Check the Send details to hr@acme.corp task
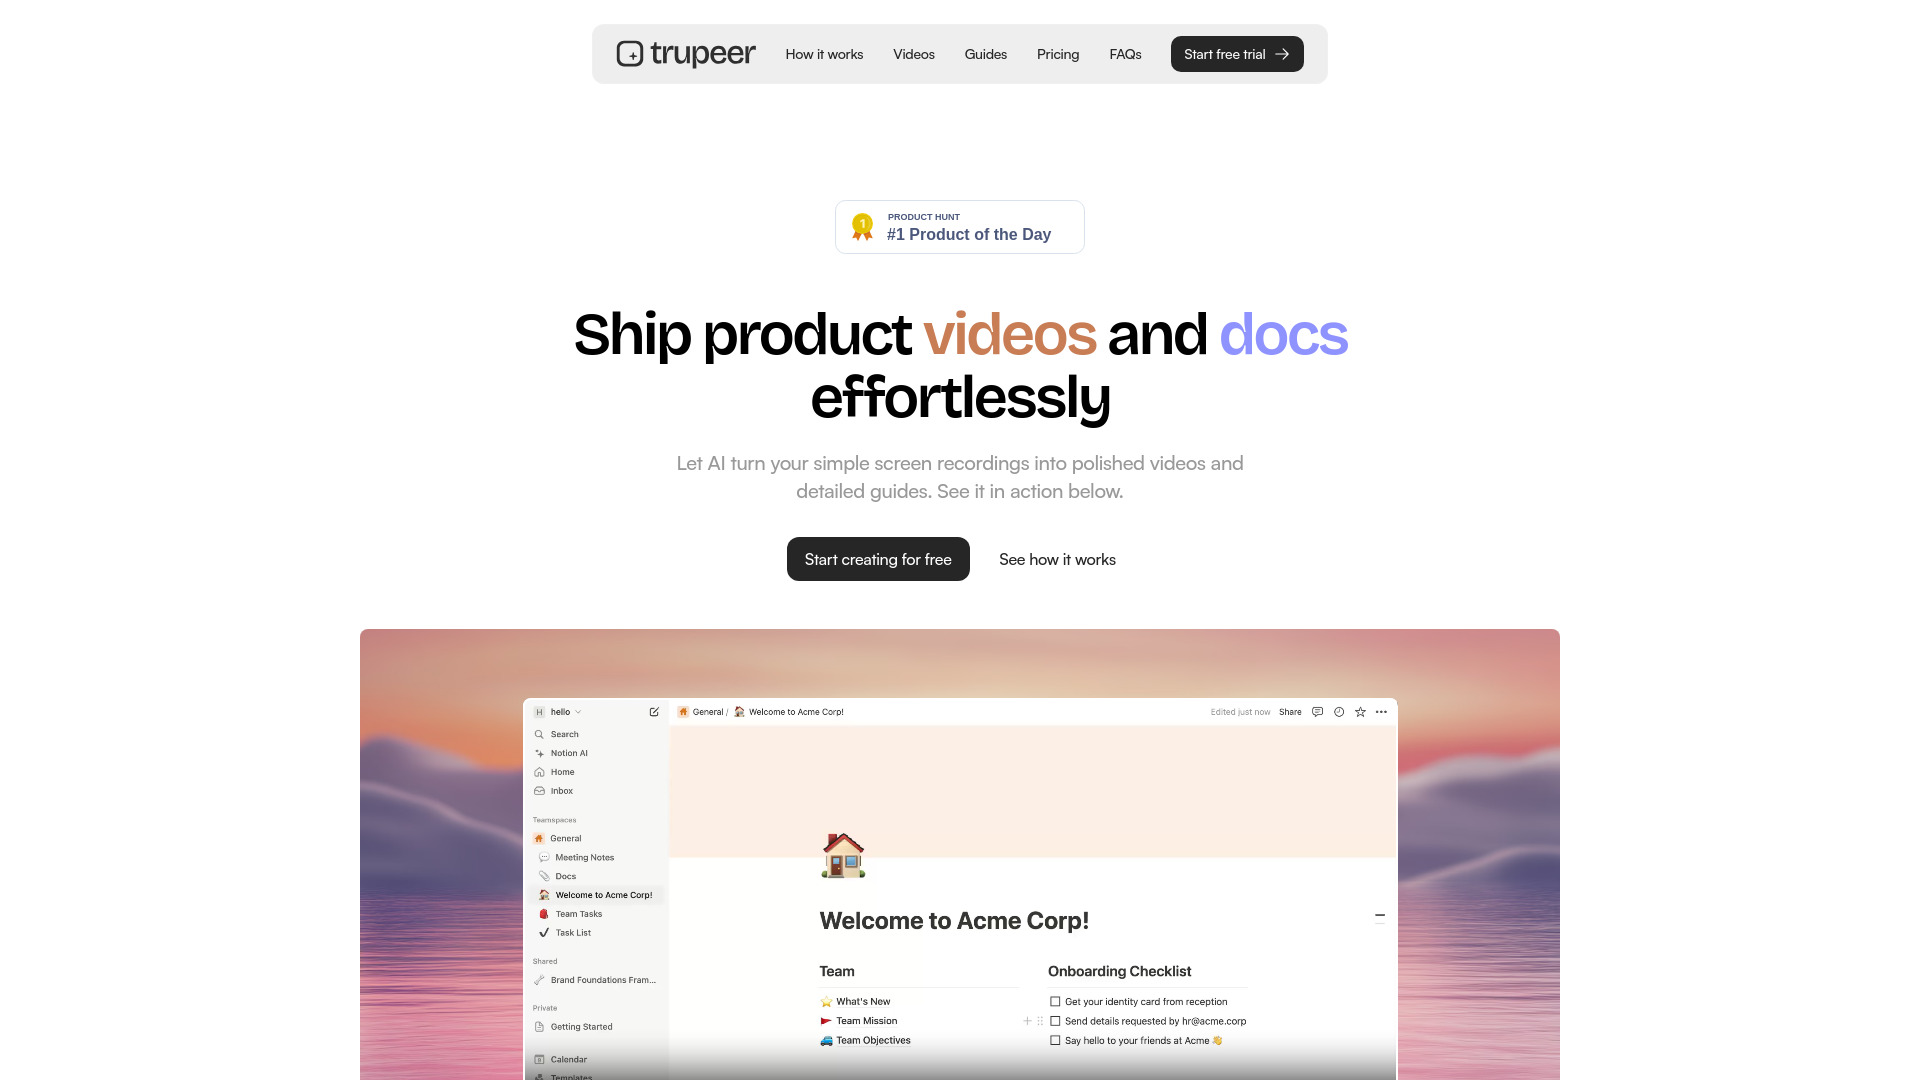The height and width of the screenshot is (1080, 1920). (x=1054, y=1021)
